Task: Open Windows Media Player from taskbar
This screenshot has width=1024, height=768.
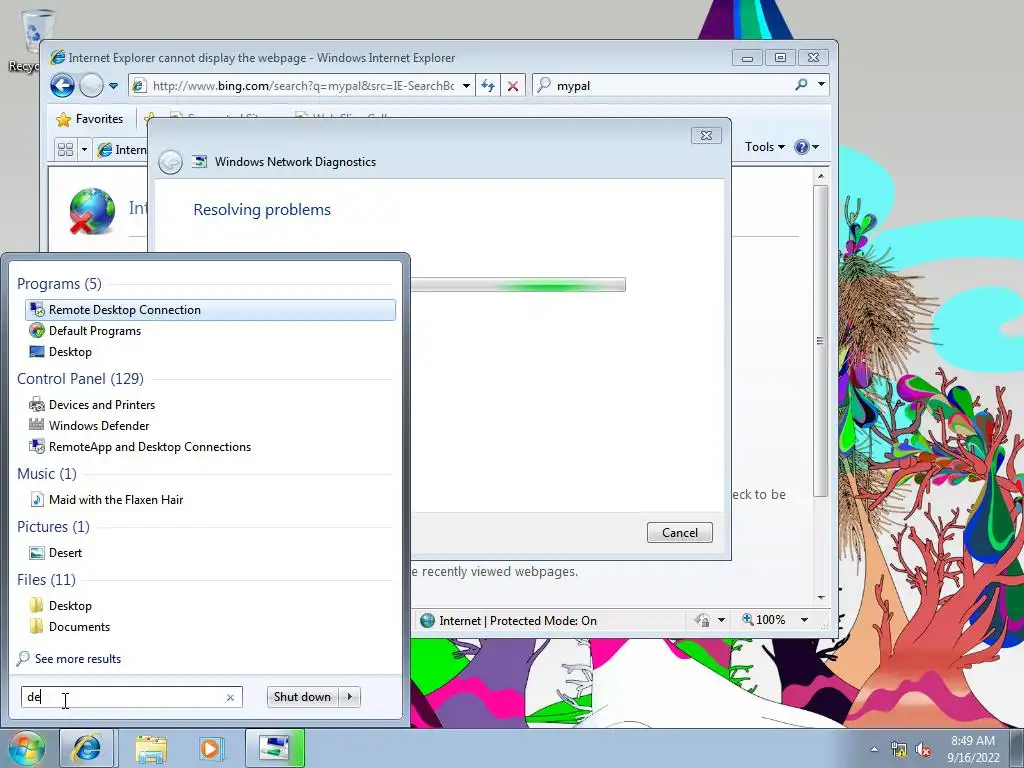Action: [211, 748]
